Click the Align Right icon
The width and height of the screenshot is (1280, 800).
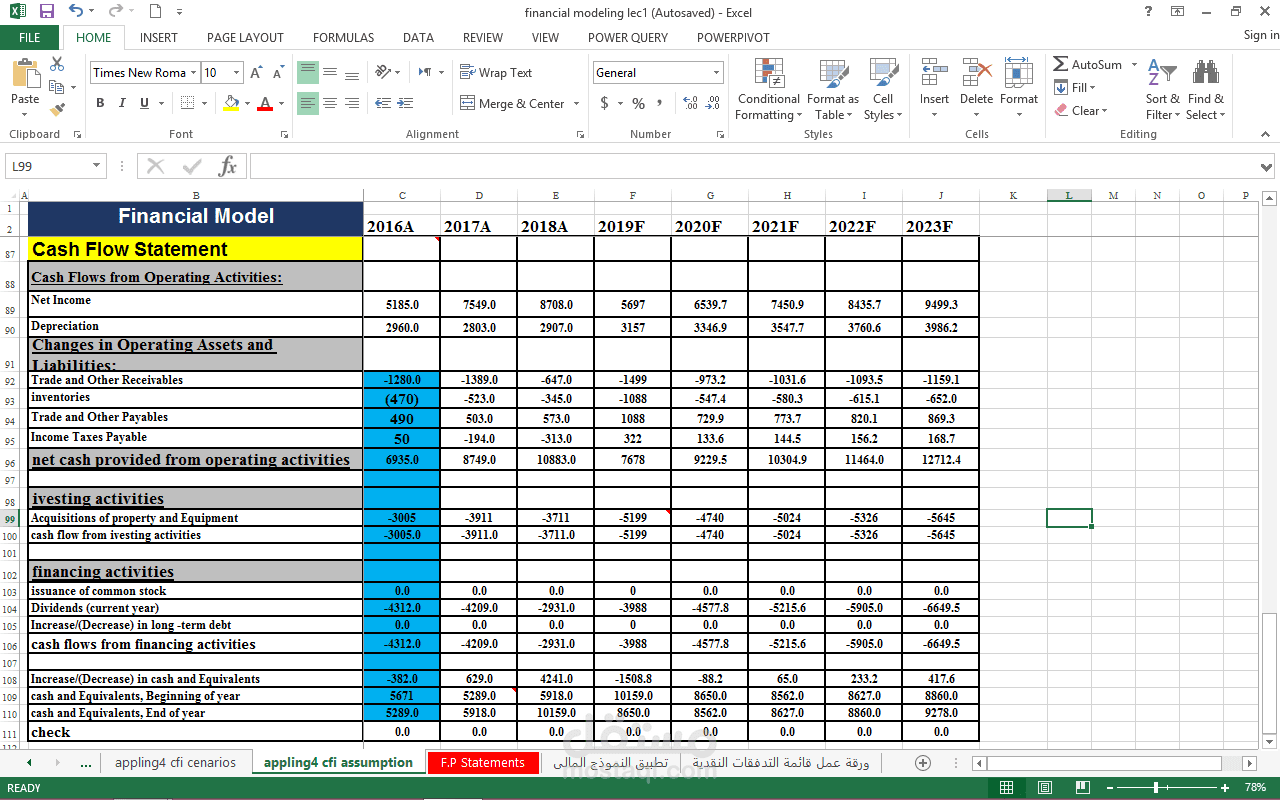(353, 103)
